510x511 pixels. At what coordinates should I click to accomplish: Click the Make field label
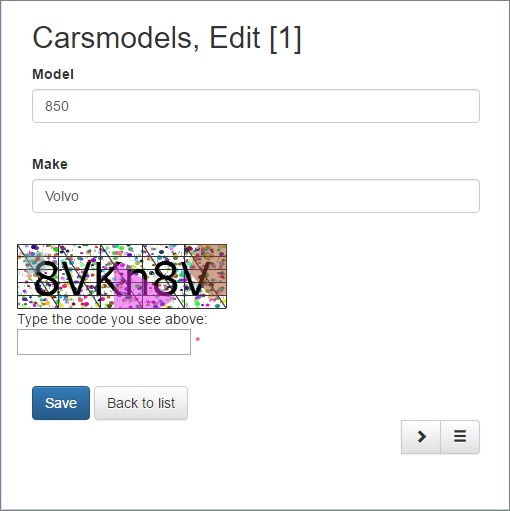coord(50,164)
